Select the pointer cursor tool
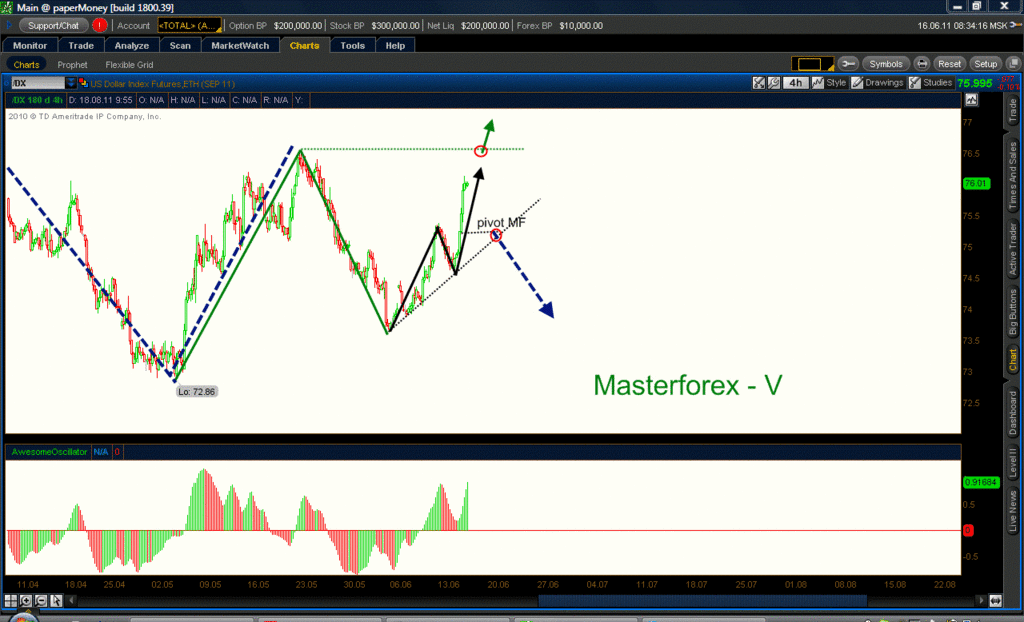 tap(56, 600)
